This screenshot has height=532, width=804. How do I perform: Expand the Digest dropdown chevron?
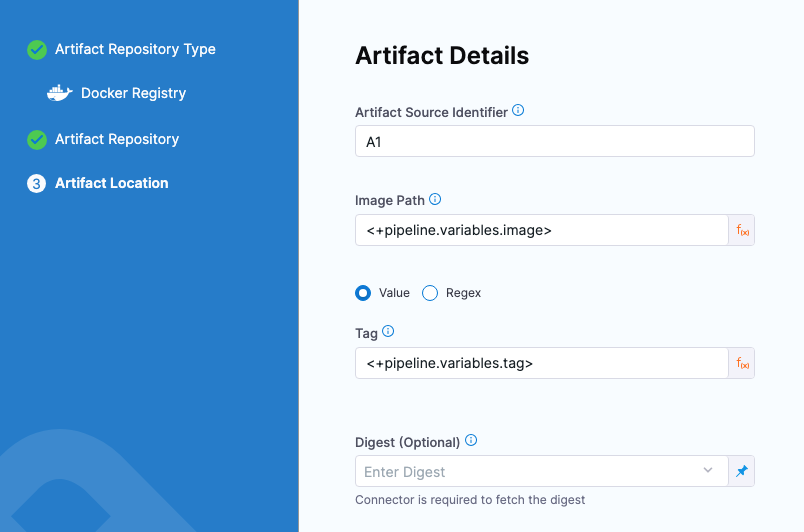click(708, 471)
